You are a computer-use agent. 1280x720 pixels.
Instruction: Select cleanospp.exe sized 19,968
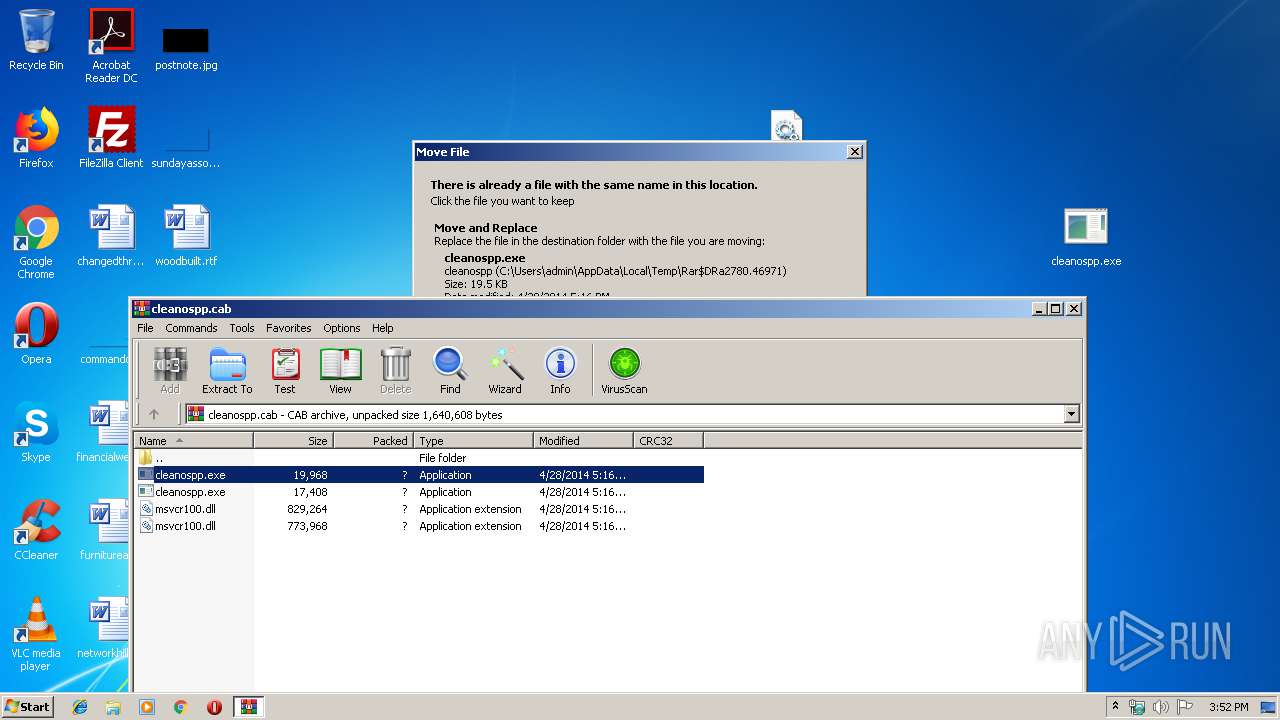pos(419,475)
